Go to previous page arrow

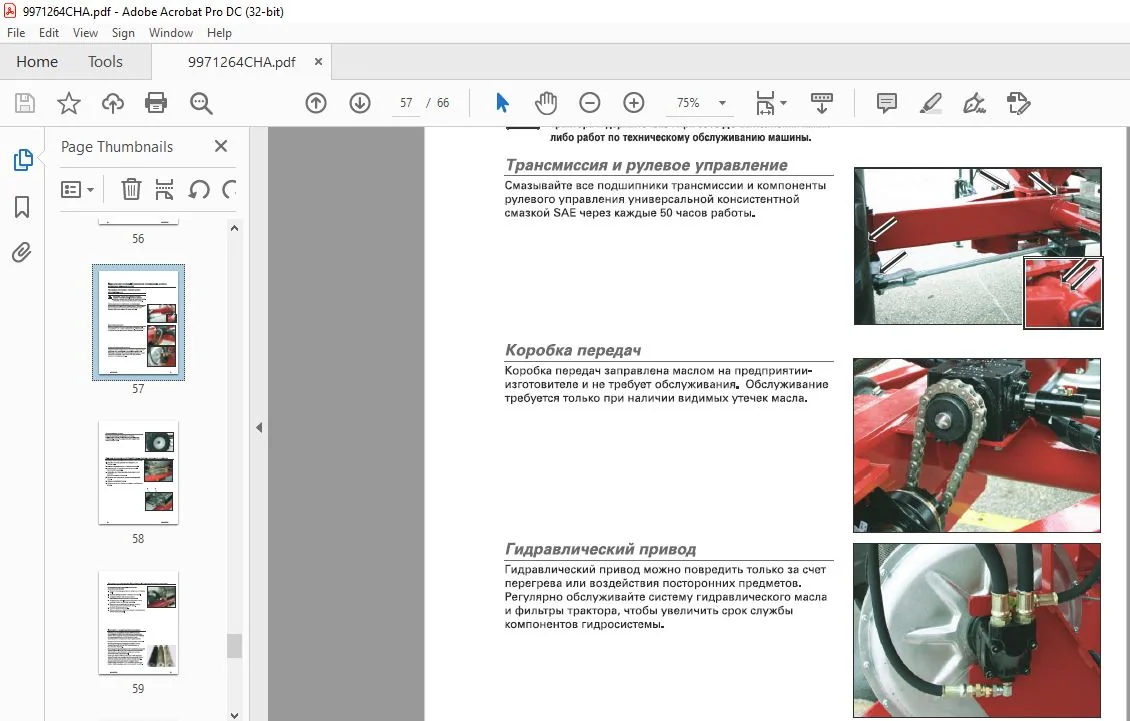click(316, 103)
